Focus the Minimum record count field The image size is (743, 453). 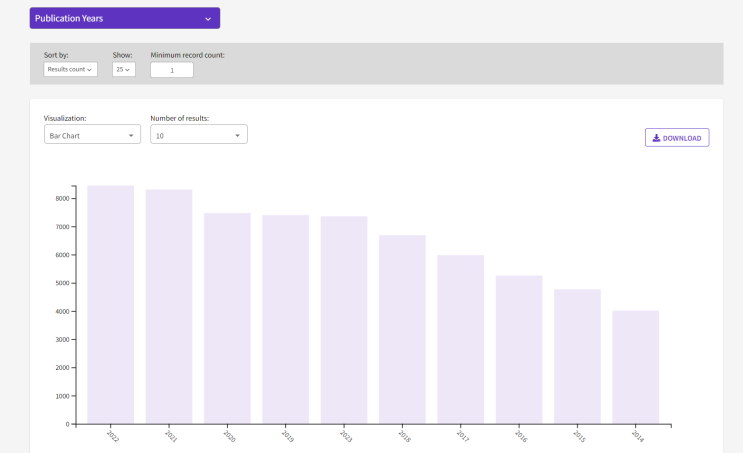point(172,70)
